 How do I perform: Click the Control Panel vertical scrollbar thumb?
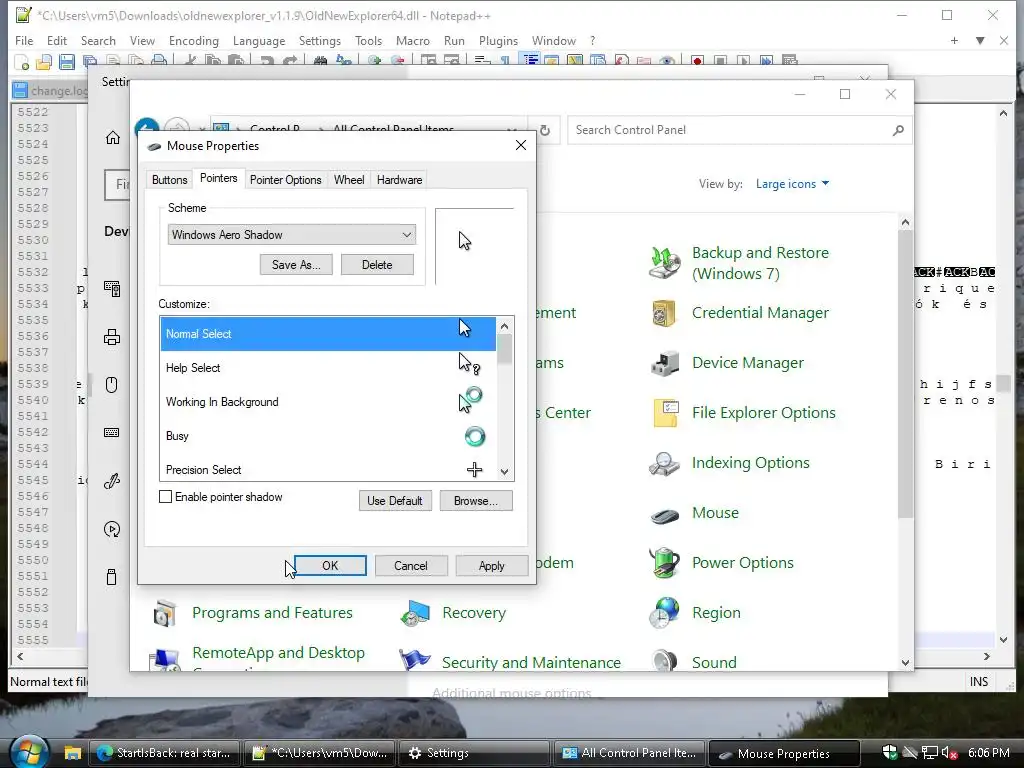pyautogui.click(x=905, y=374)
